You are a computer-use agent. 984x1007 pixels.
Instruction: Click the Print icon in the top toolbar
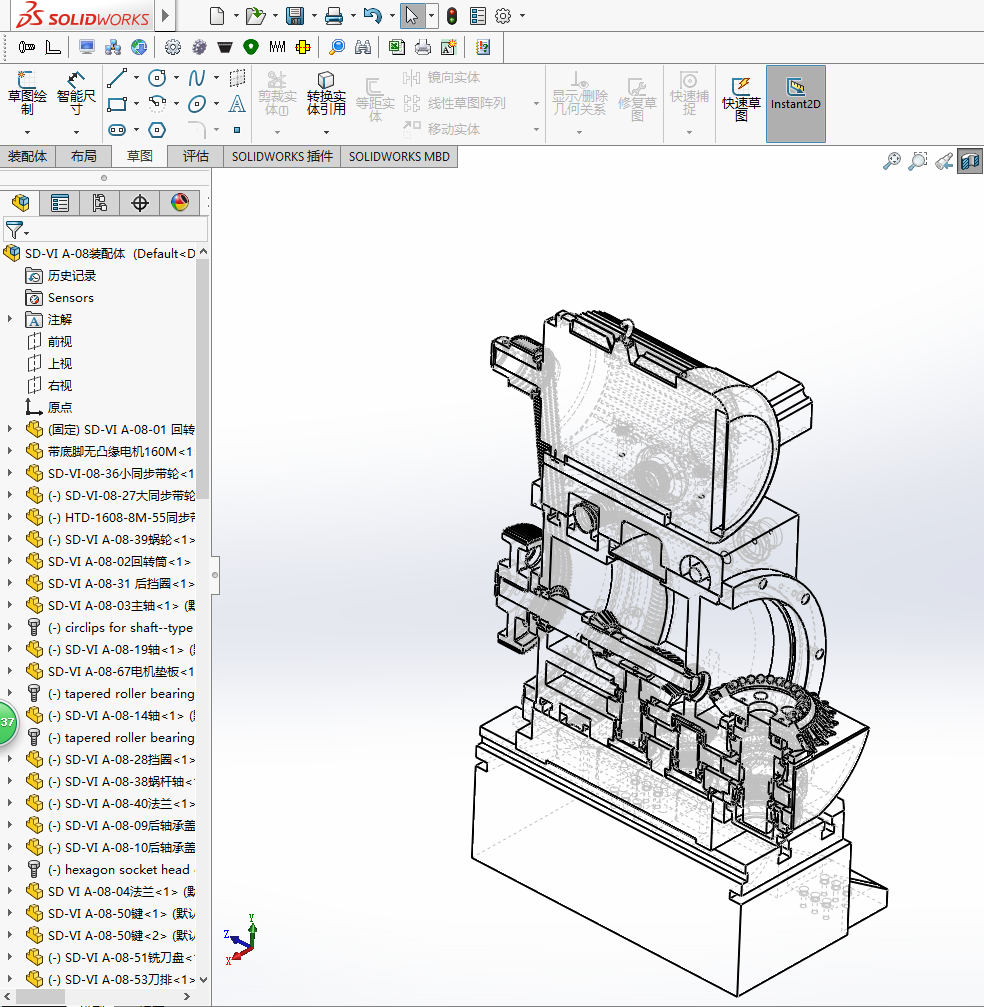pyautogui.click(x=334, y=16)
